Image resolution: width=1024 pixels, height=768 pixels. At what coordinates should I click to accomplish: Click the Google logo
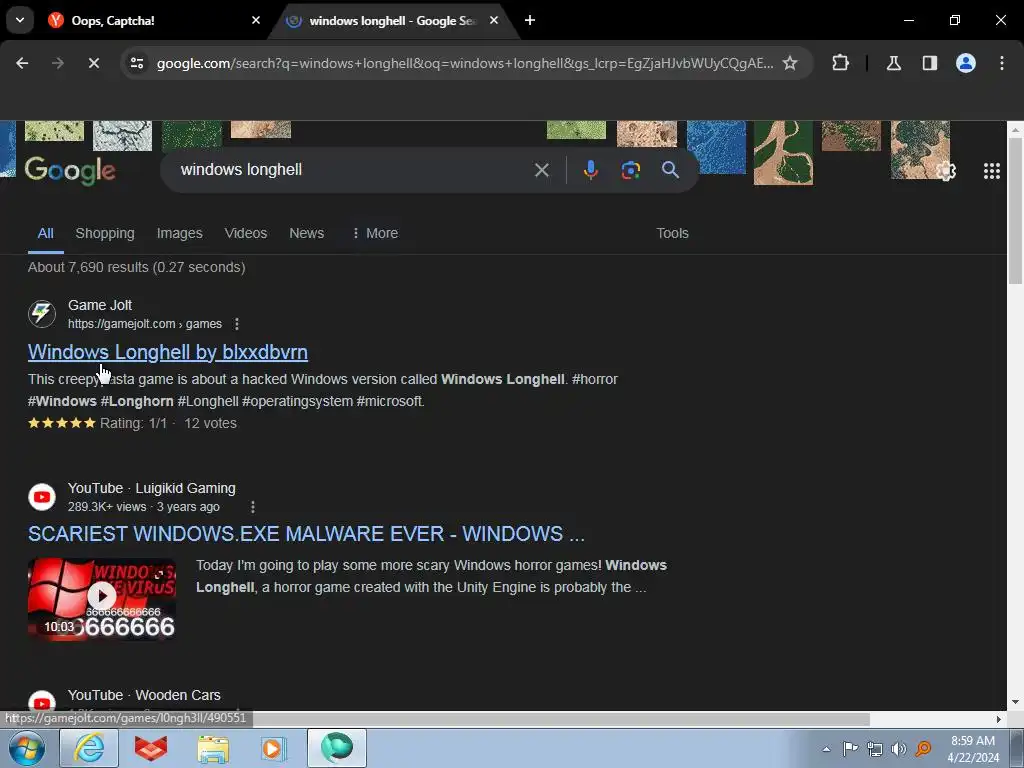click(x=70, y=171)
